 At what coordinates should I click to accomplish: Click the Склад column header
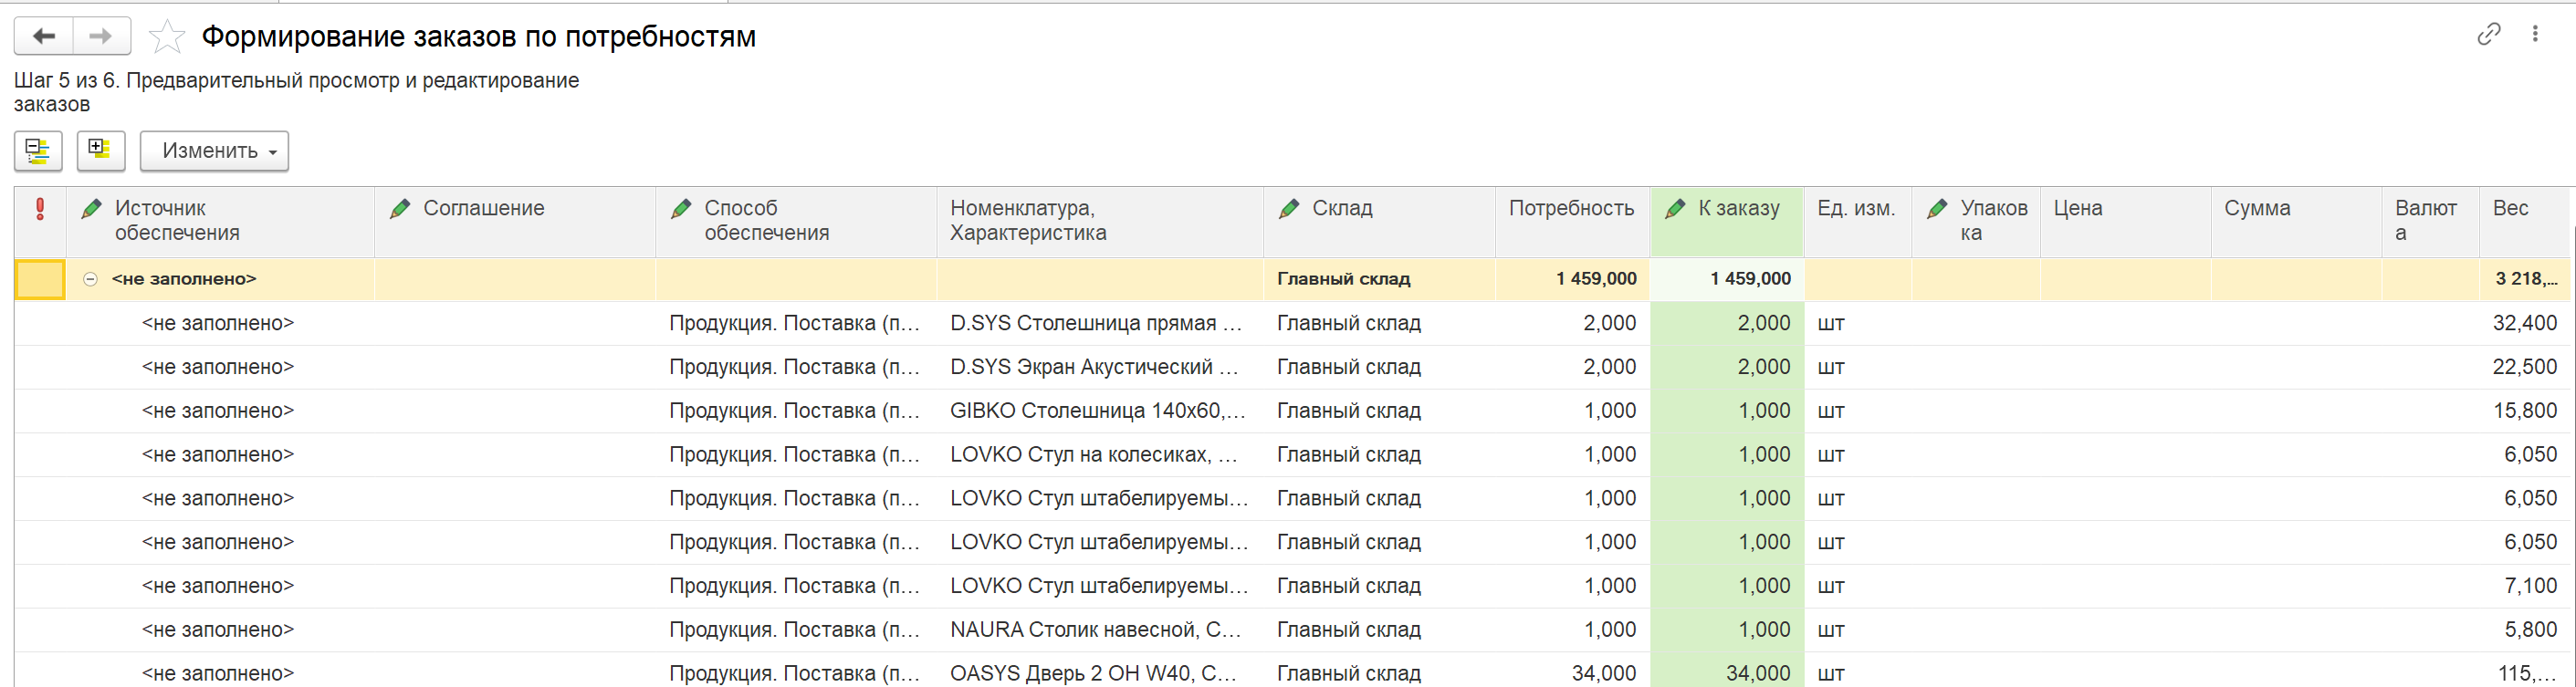[1341, 209]
